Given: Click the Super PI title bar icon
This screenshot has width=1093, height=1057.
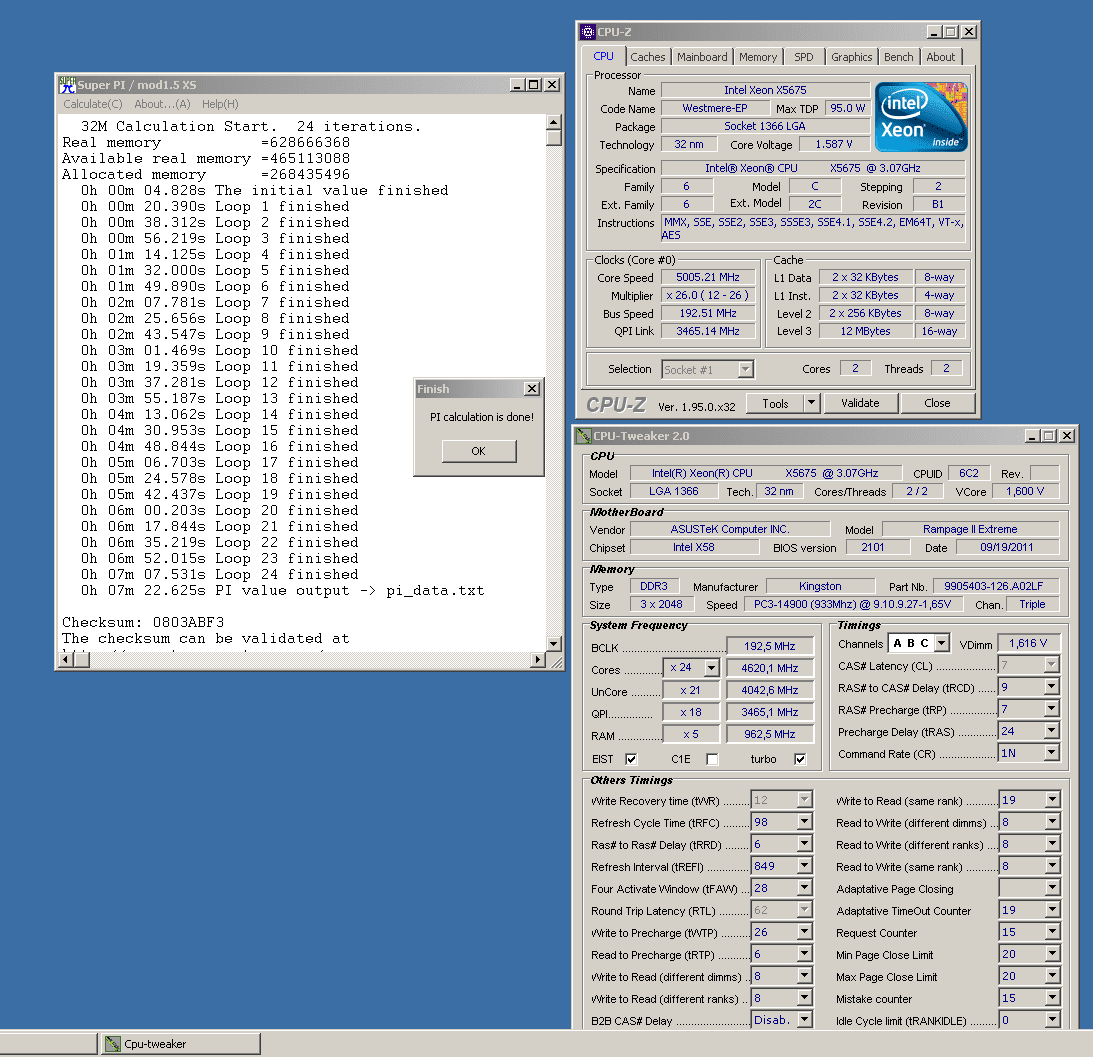Looking at the screenshot, I should (x=67, y=84).
